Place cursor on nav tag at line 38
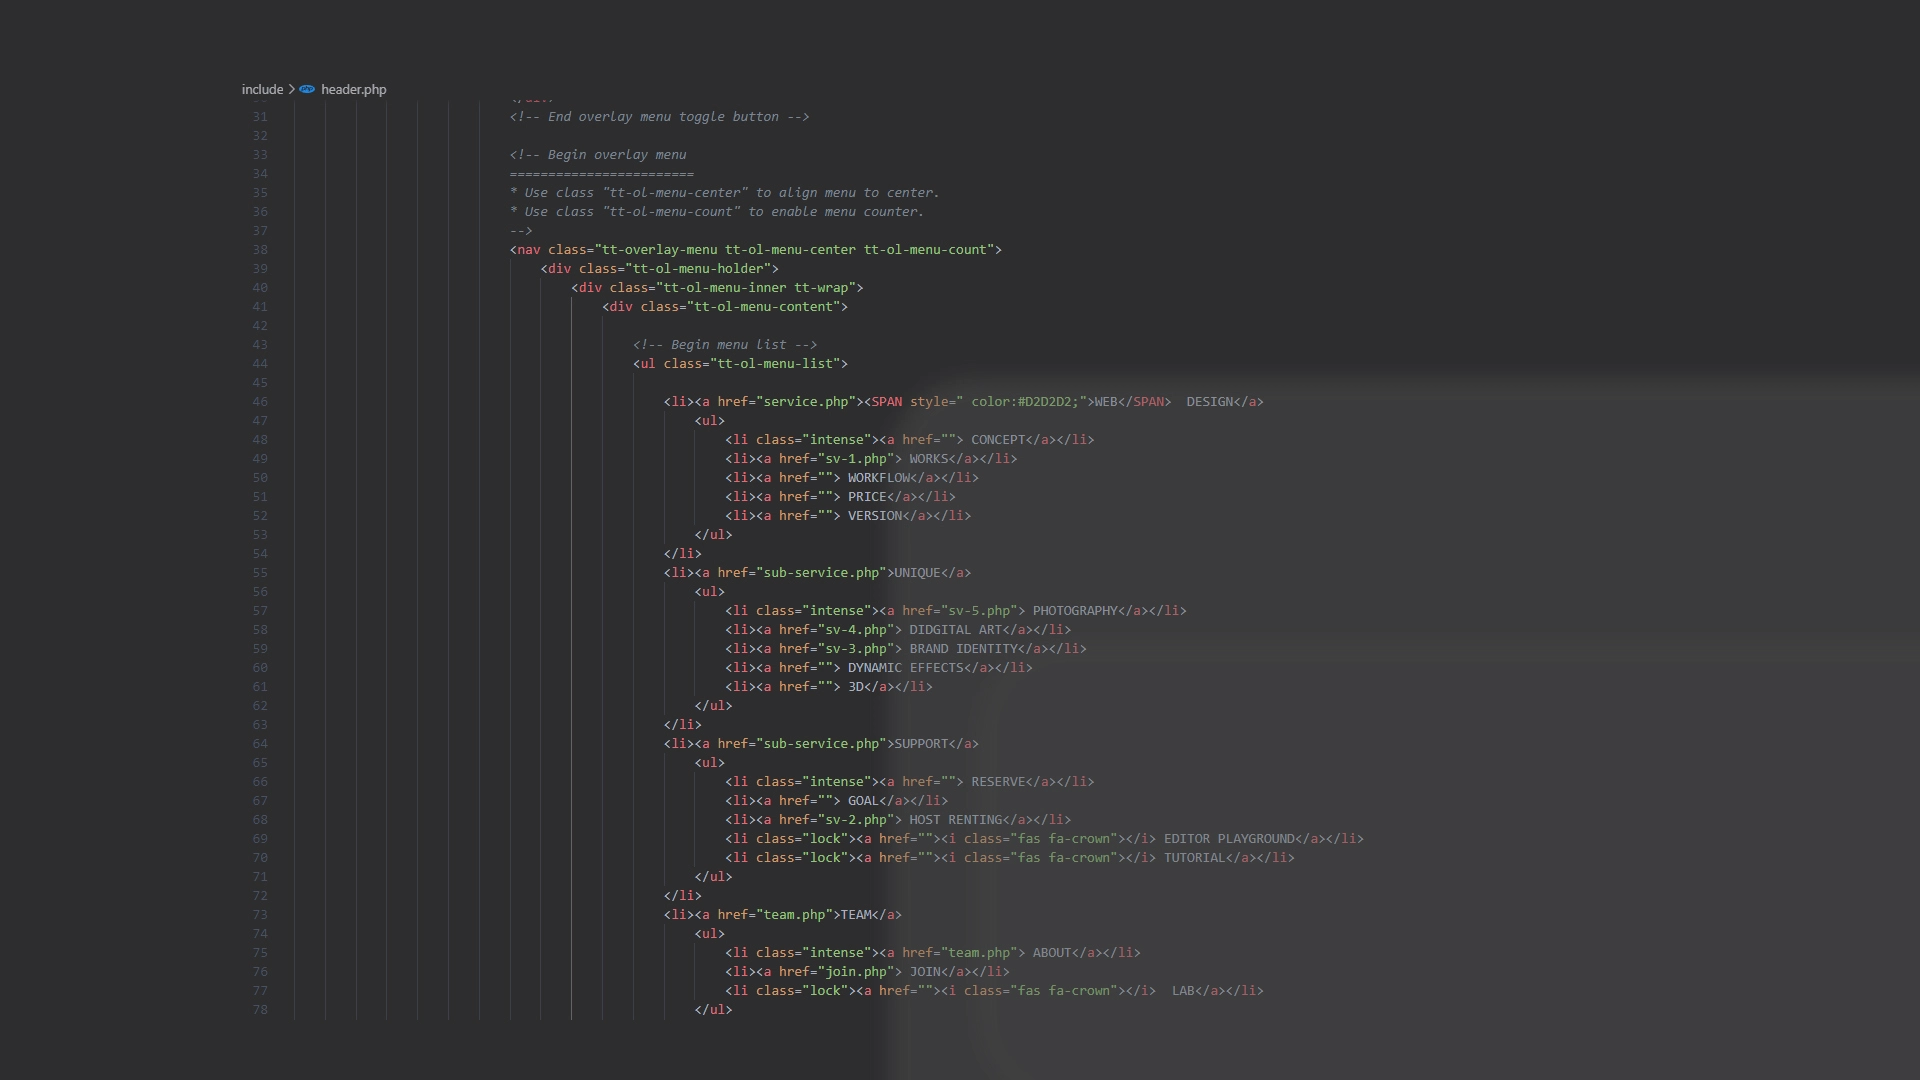 click(528, 250)
